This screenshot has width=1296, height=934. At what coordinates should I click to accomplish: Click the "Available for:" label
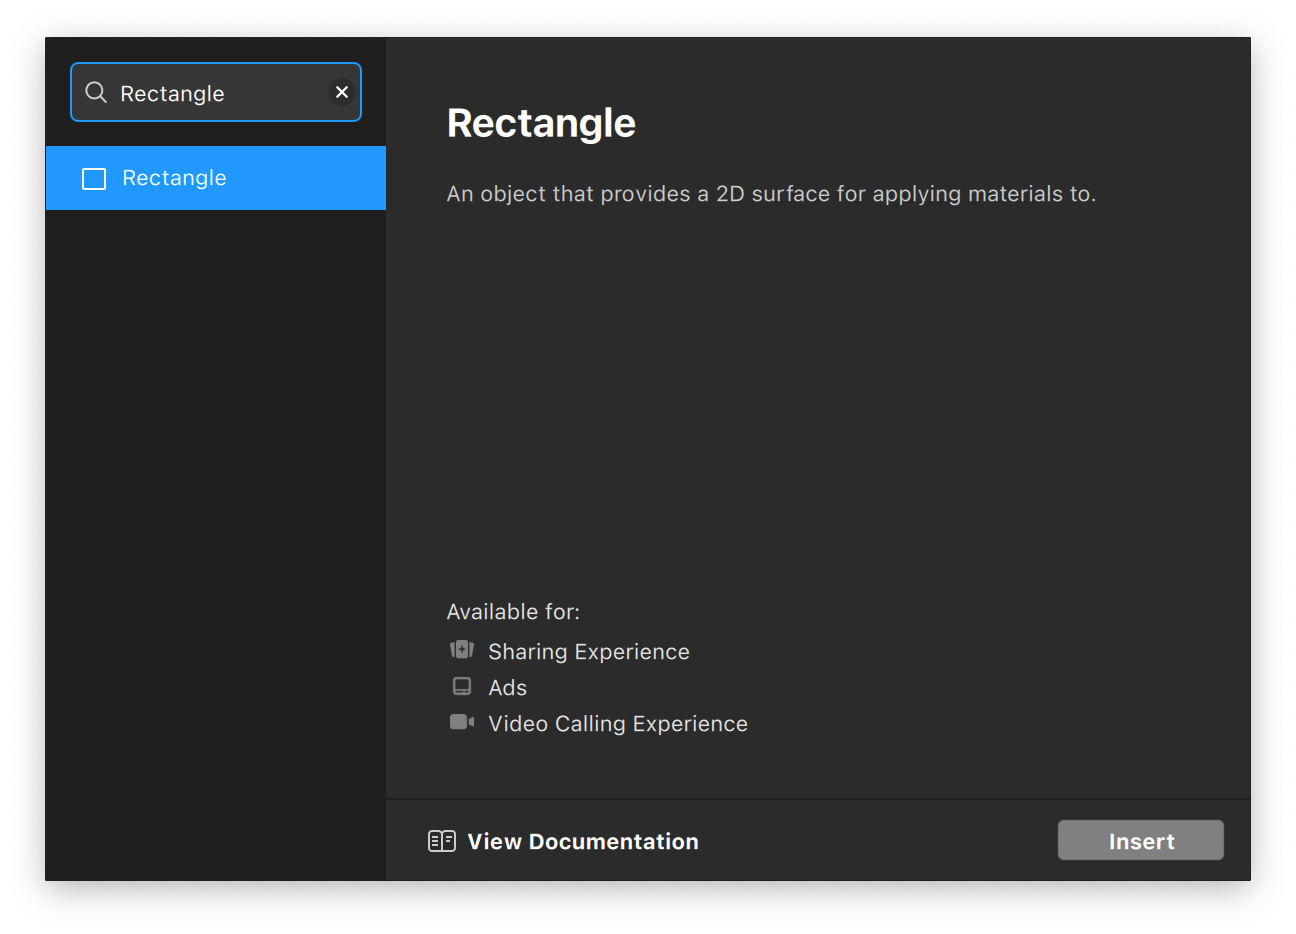513,612
